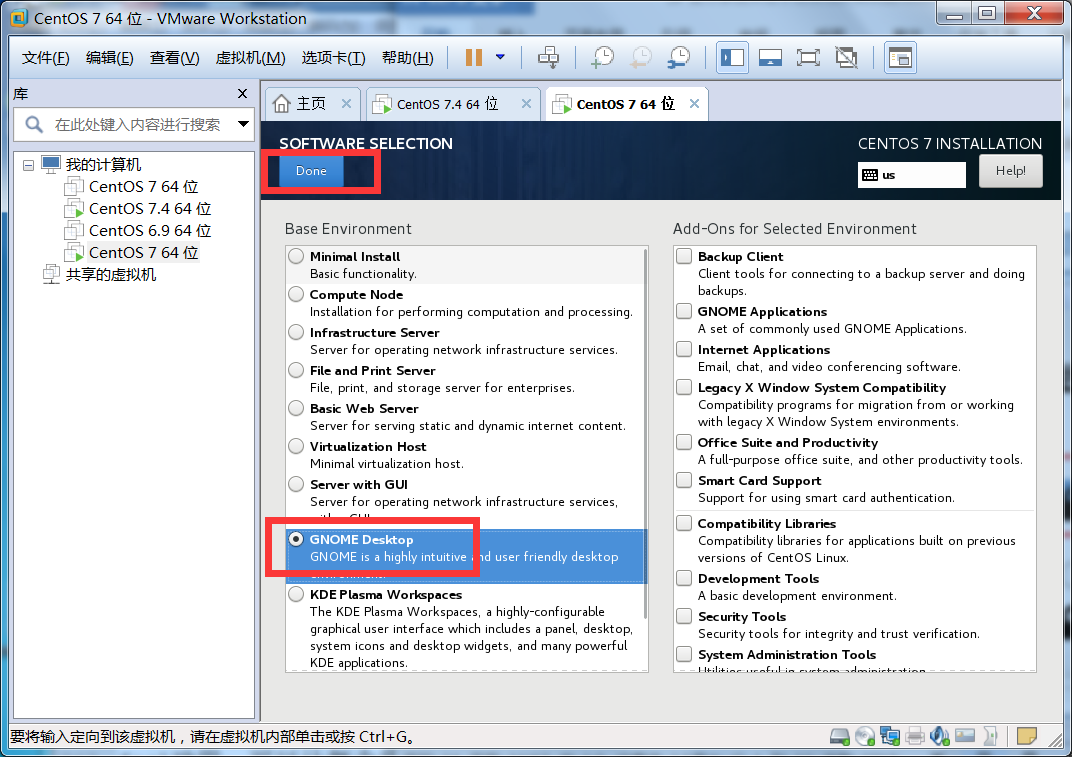Click the network adapter status bar icon

(x=889, y=736)
